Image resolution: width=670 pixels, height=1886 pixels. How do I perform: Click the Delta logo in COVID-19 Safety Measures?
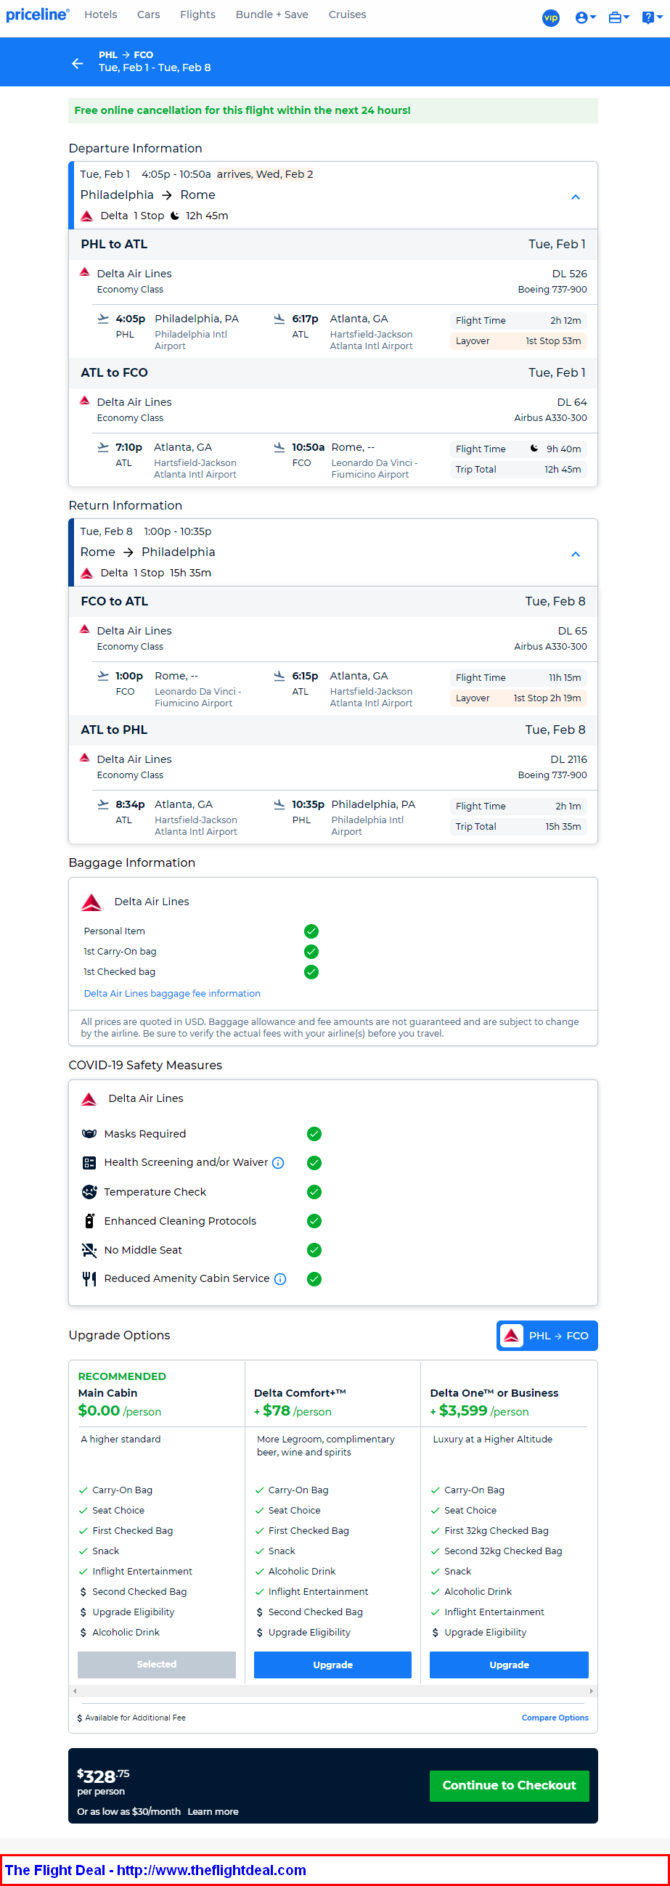[x=89, y=1099]
